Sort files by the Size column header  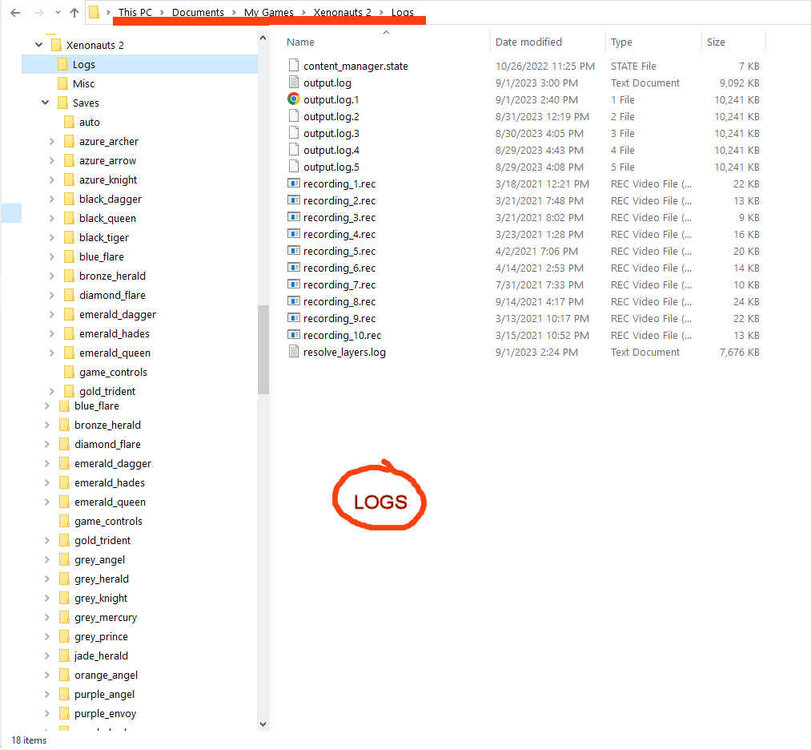(716, 42)
